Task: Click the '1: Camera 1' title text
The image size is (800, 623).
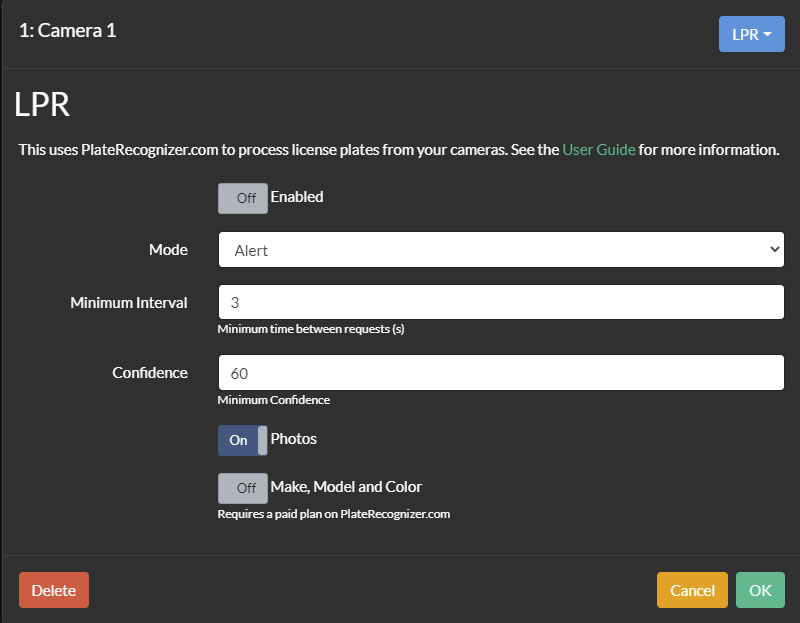Action: pos(68,31)
